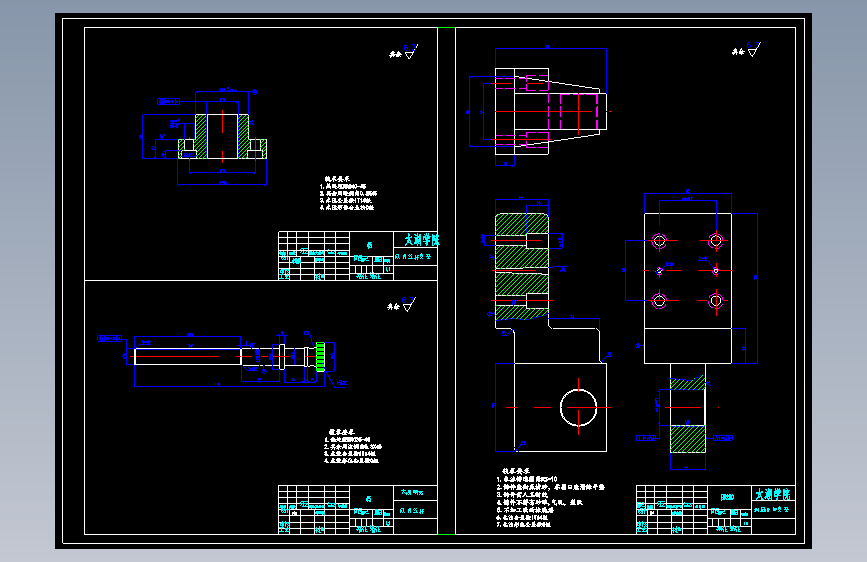
Task: Click the tolerance frame at the shaft's left end
Action: 109,339
